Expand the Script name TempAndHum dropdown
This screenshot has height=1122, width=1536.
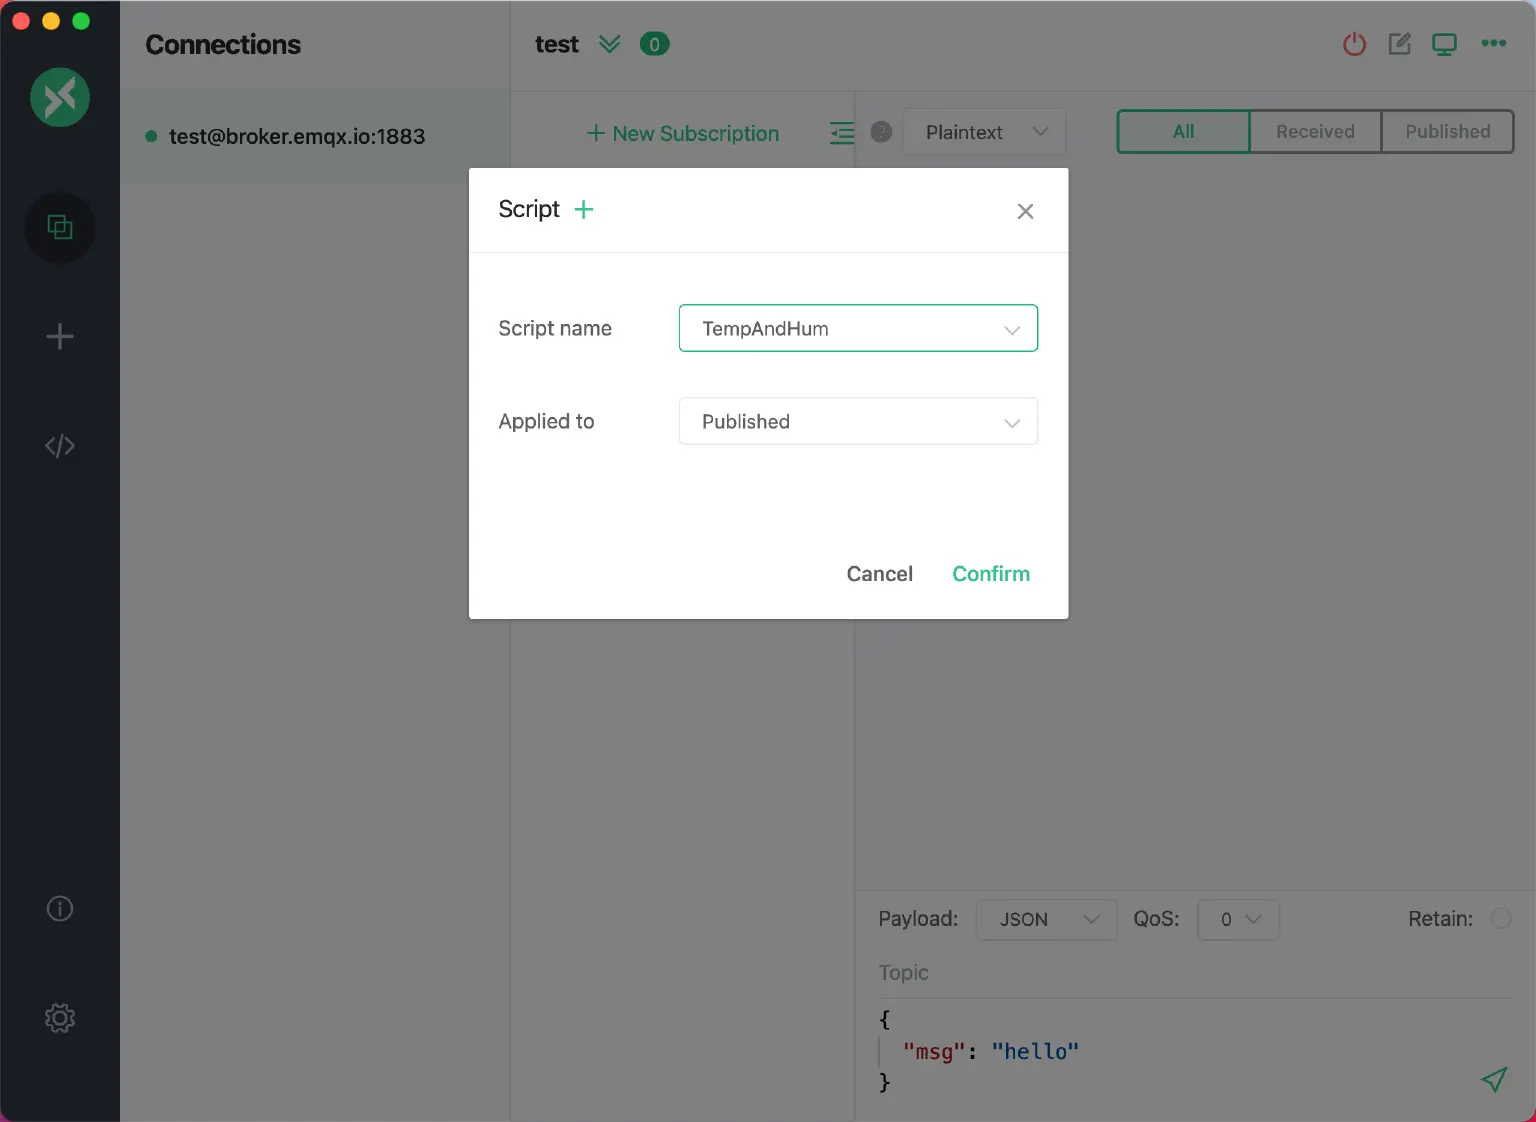pos(858,329)
